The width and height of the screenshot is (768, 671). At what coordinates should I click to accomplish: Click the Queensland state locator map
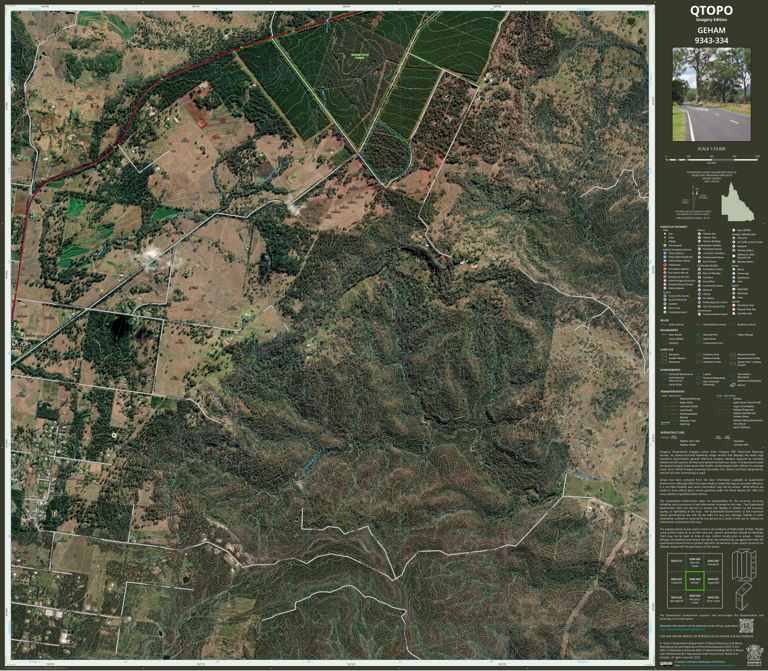coord(738,202)
